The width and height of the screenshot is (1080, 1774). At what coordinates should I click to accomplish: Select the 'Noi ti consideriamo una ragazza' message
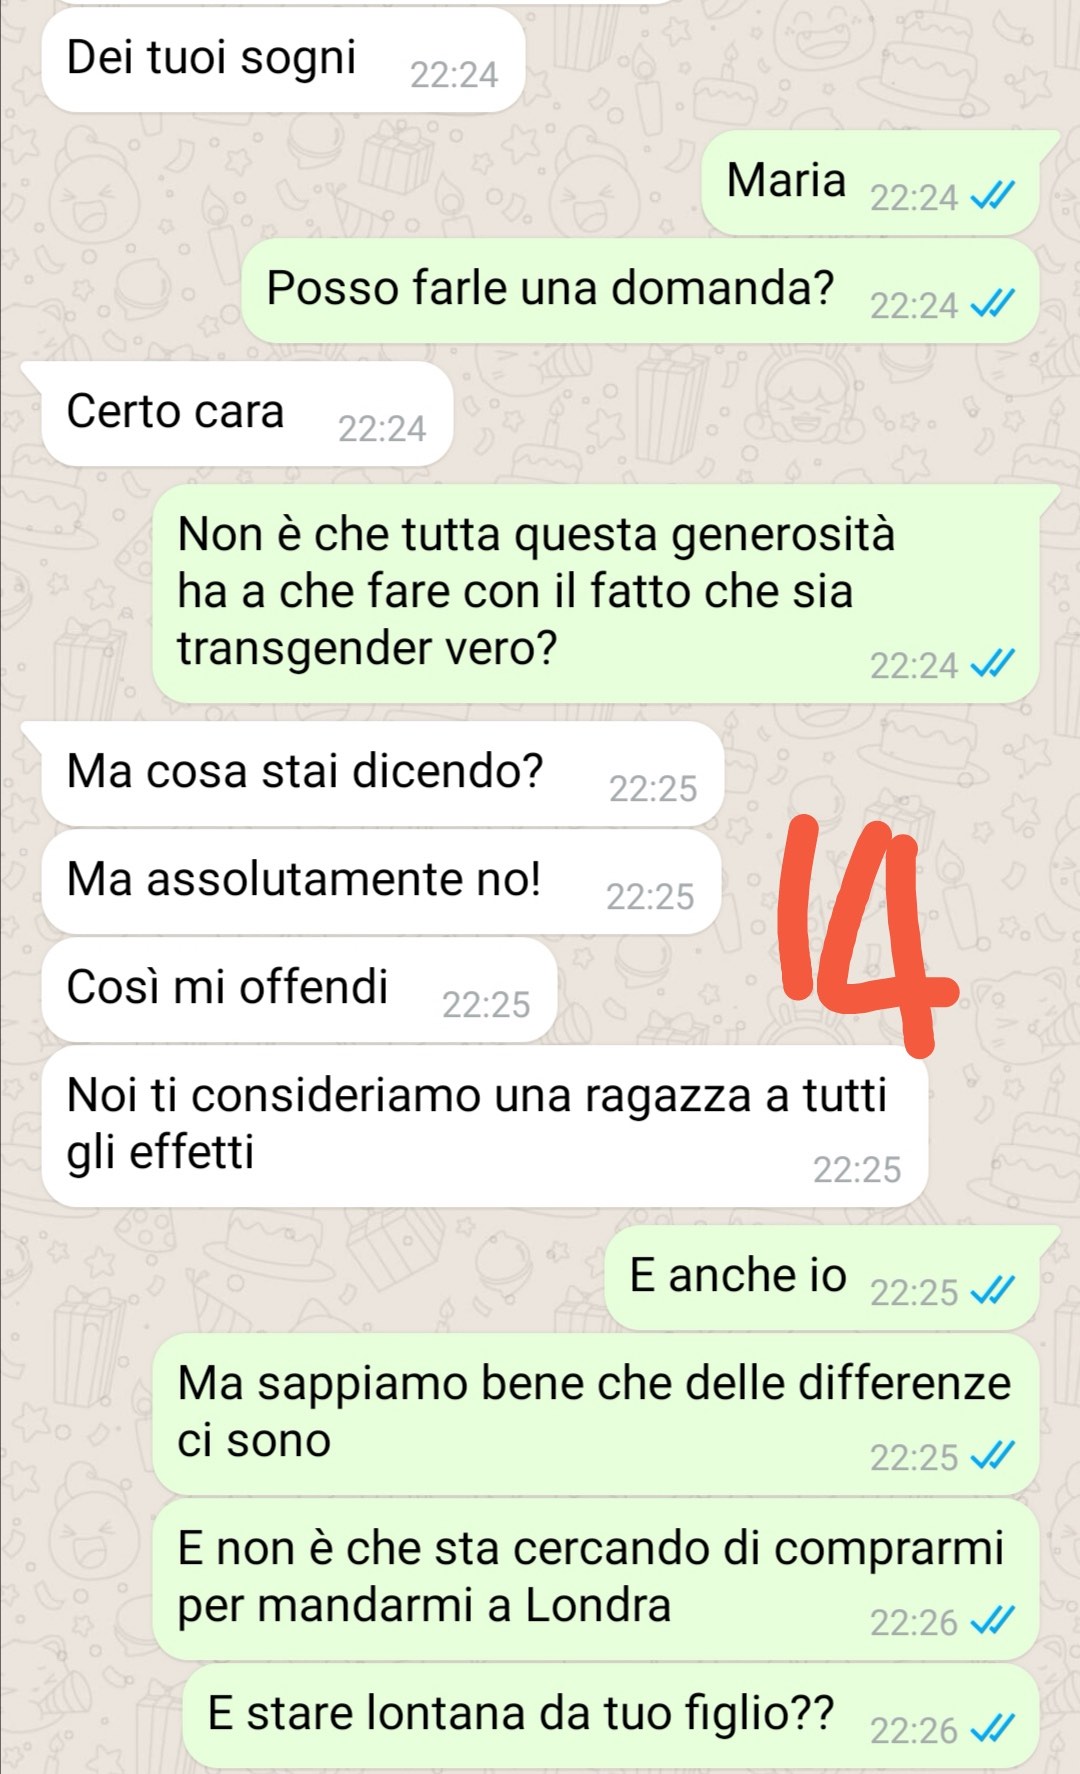[485, 1126]
